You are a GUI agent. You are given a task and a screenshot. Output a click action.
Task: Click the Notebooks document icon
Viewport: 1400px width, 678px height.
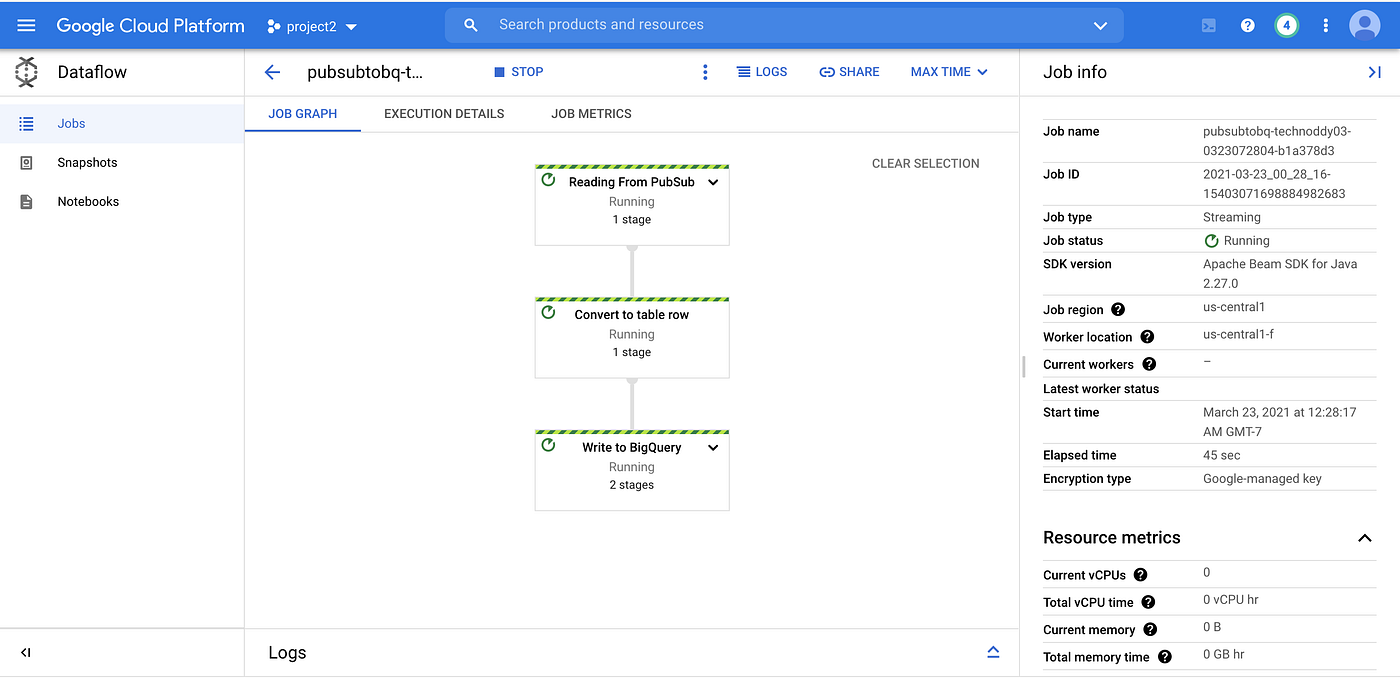tap(26, 201)
